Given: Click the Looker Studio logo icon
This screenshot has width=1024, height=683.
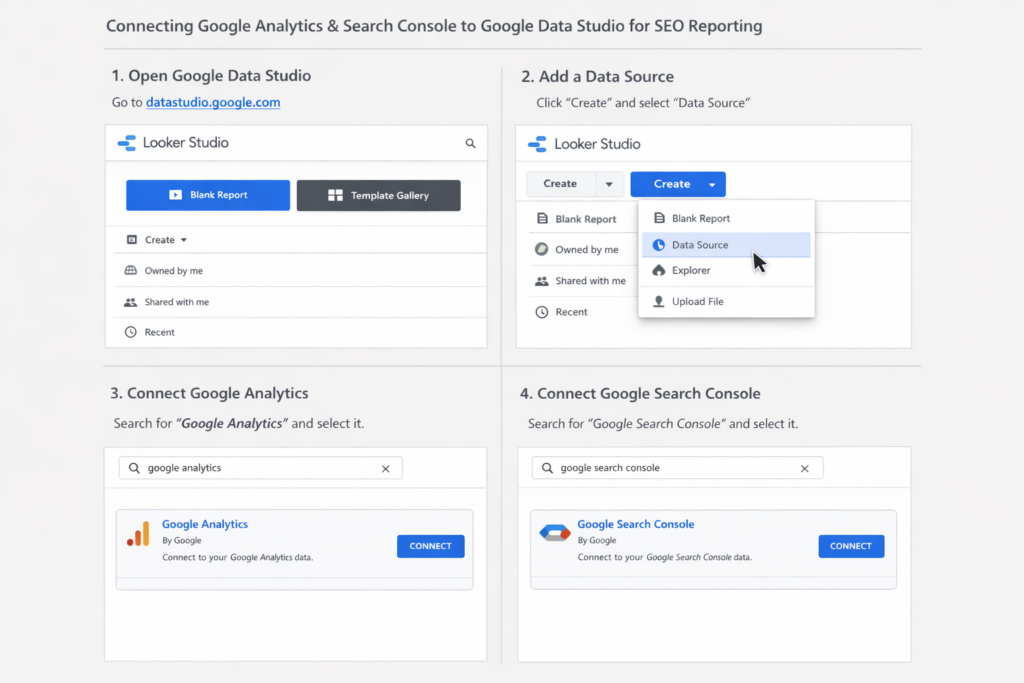Looking at the screenshot, I should (x=127, y=143).
